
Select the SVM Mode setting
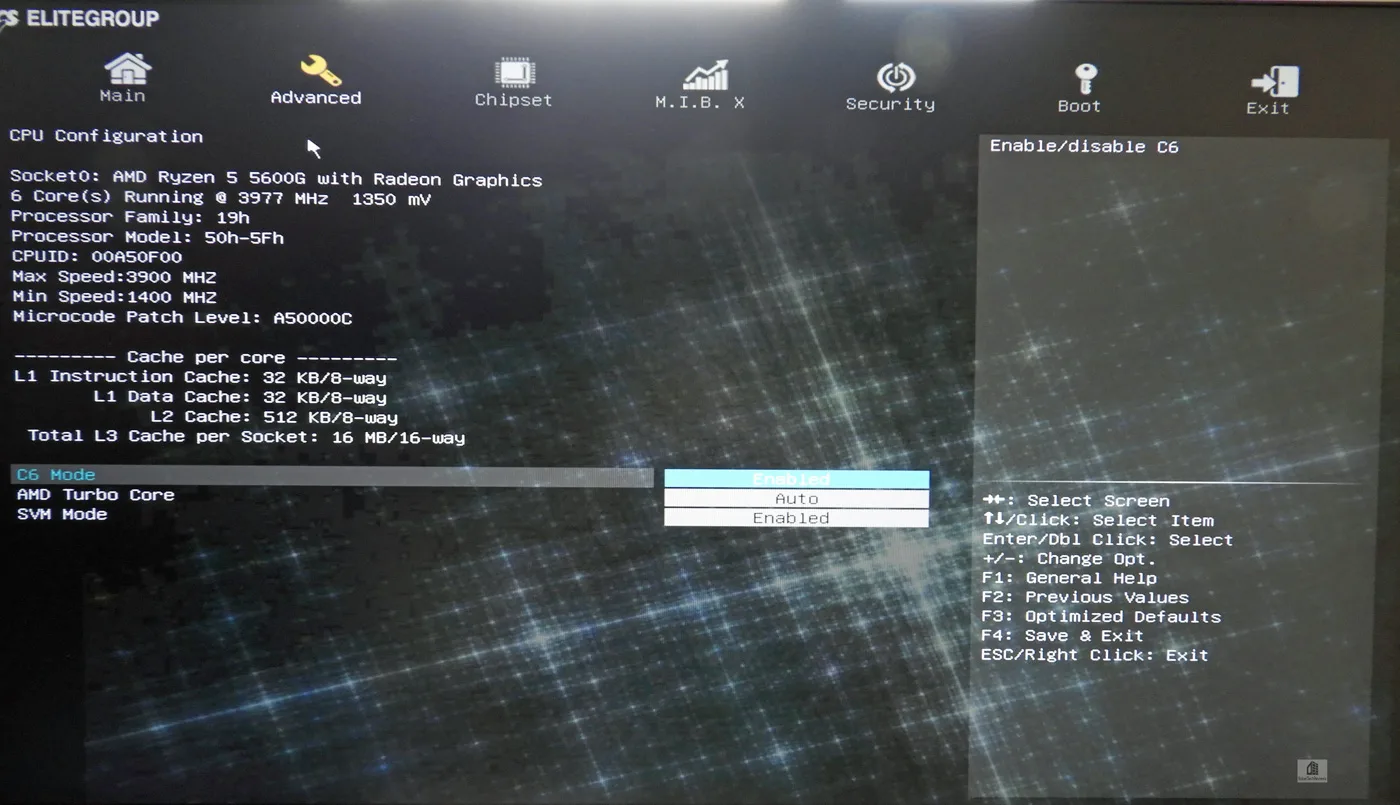[62, 514]
